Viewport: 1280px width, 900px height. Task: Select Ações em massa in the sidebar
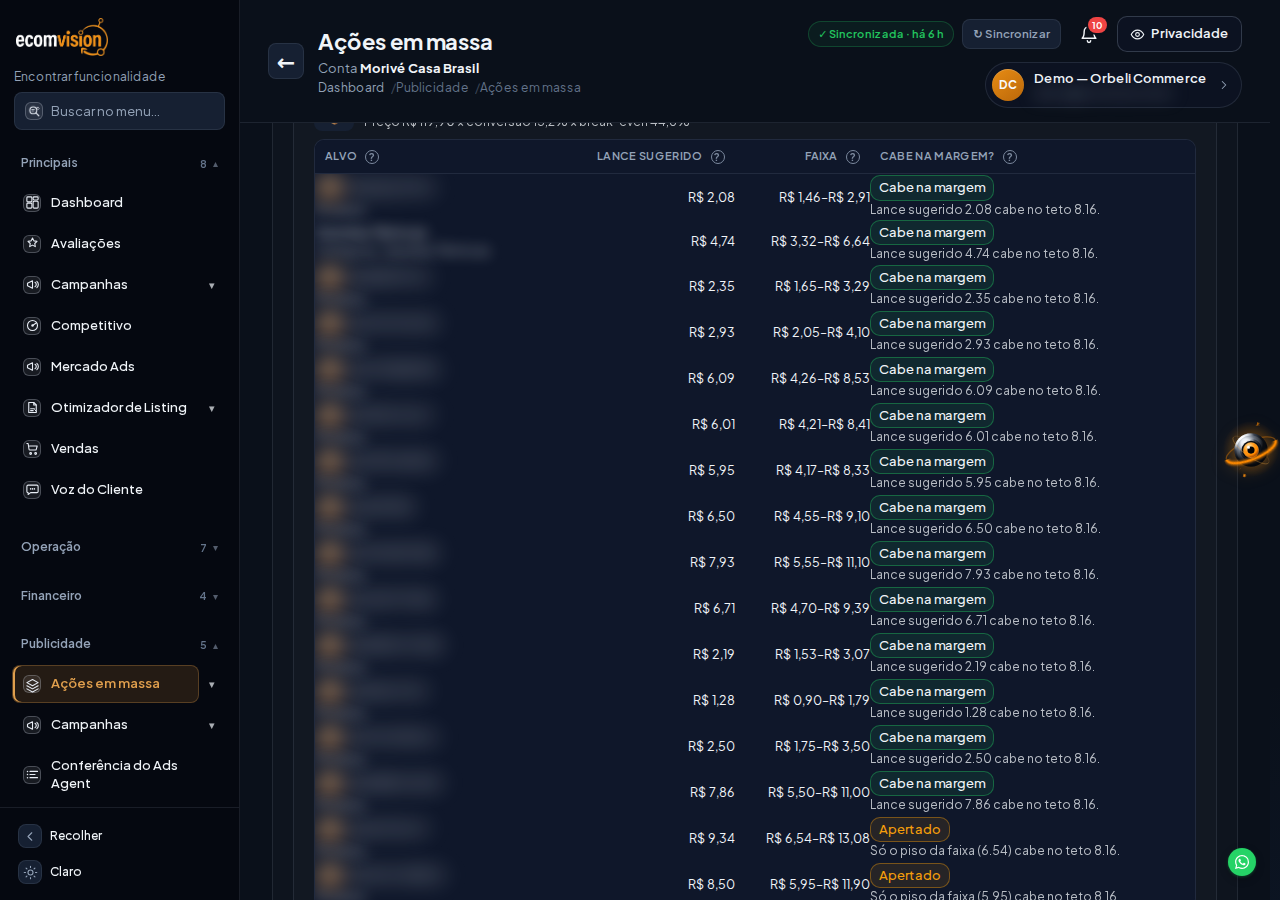[106, 684]
